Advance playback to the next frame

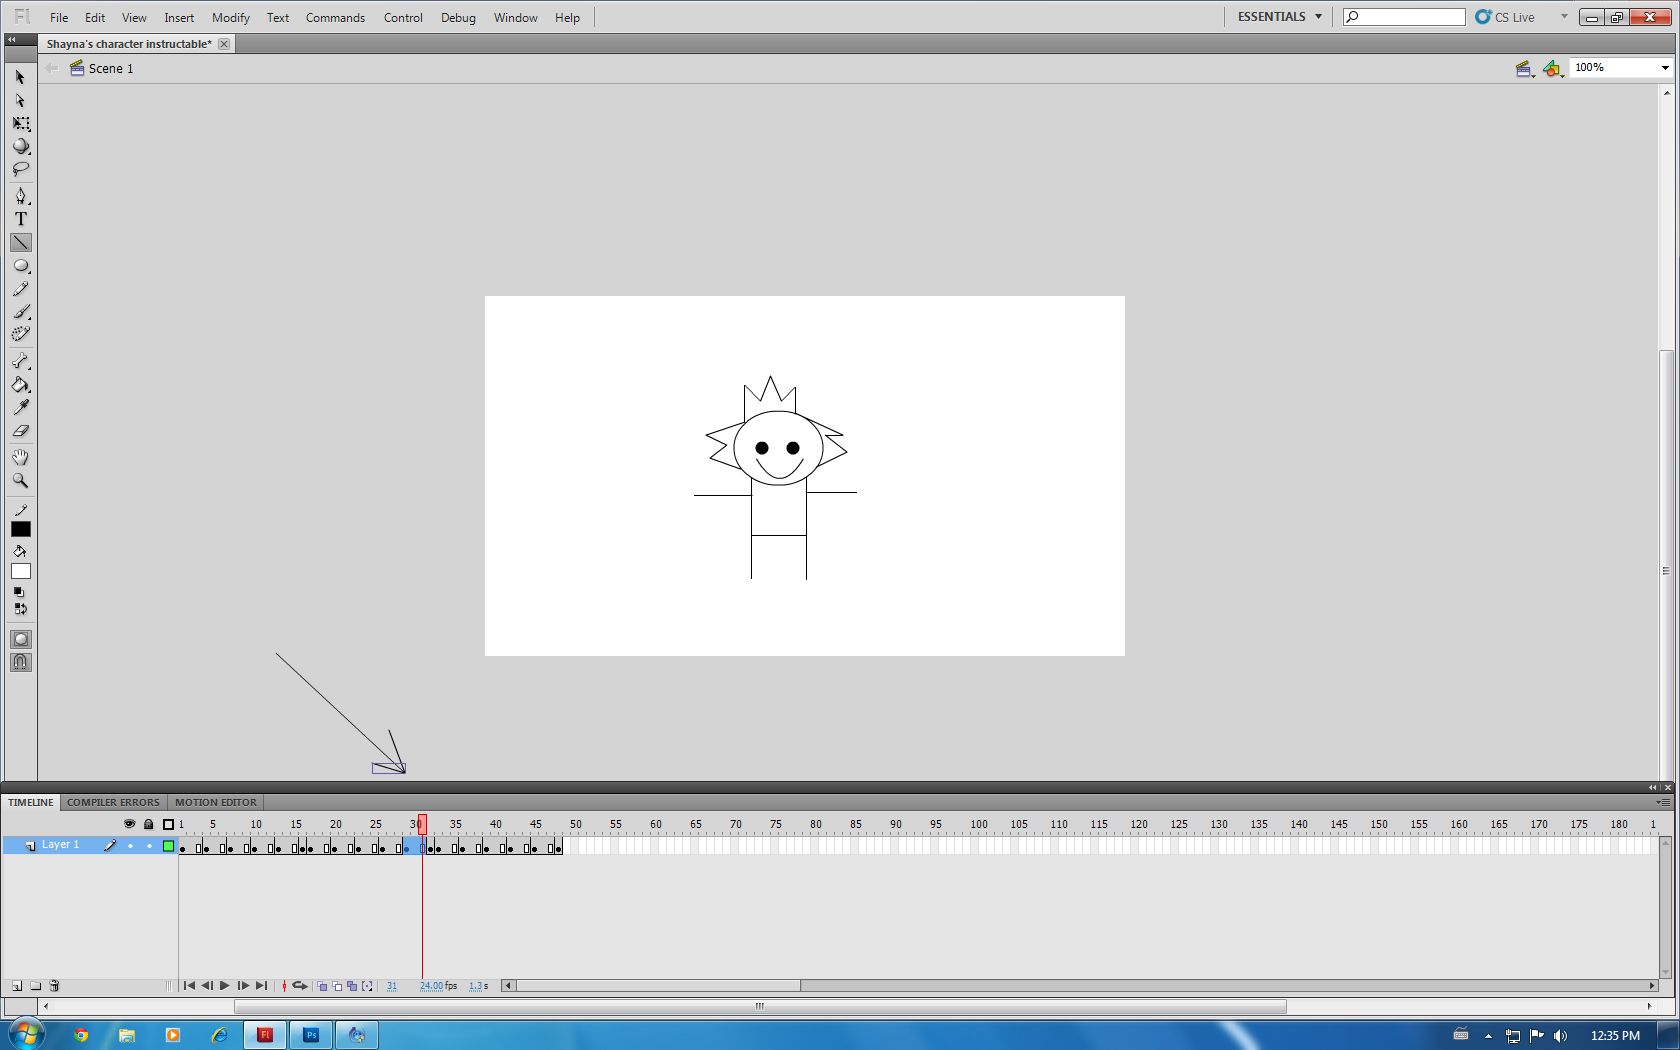pos(243,986)
